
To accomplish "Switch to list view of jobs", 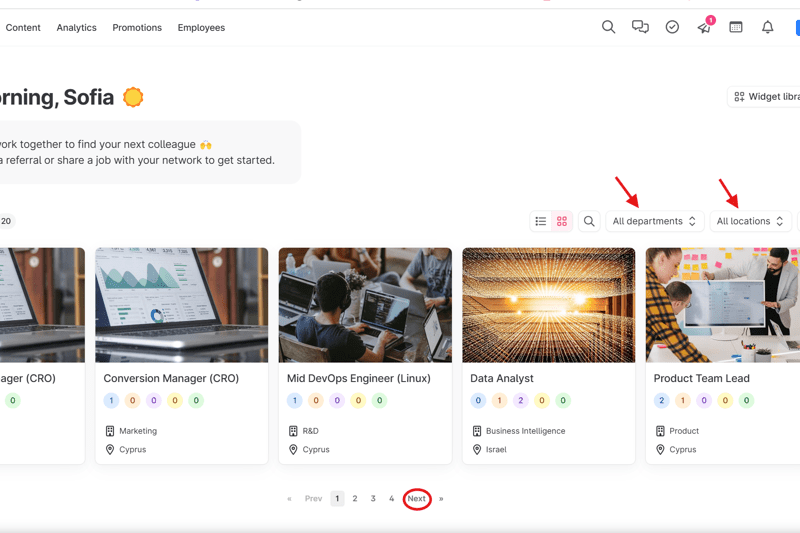I will coord(541,221).
